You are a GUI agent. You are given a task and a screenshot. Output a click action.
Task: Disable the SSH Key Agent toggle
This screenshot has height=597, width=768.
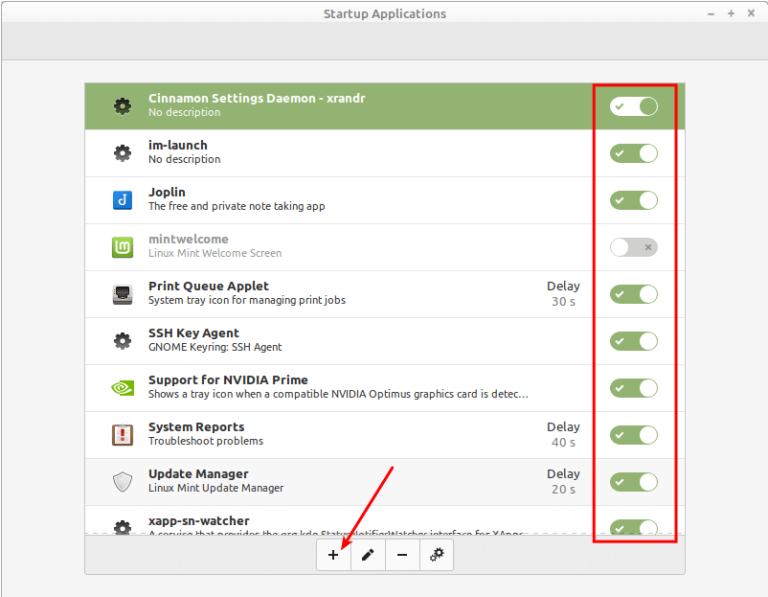coord(634,341)
